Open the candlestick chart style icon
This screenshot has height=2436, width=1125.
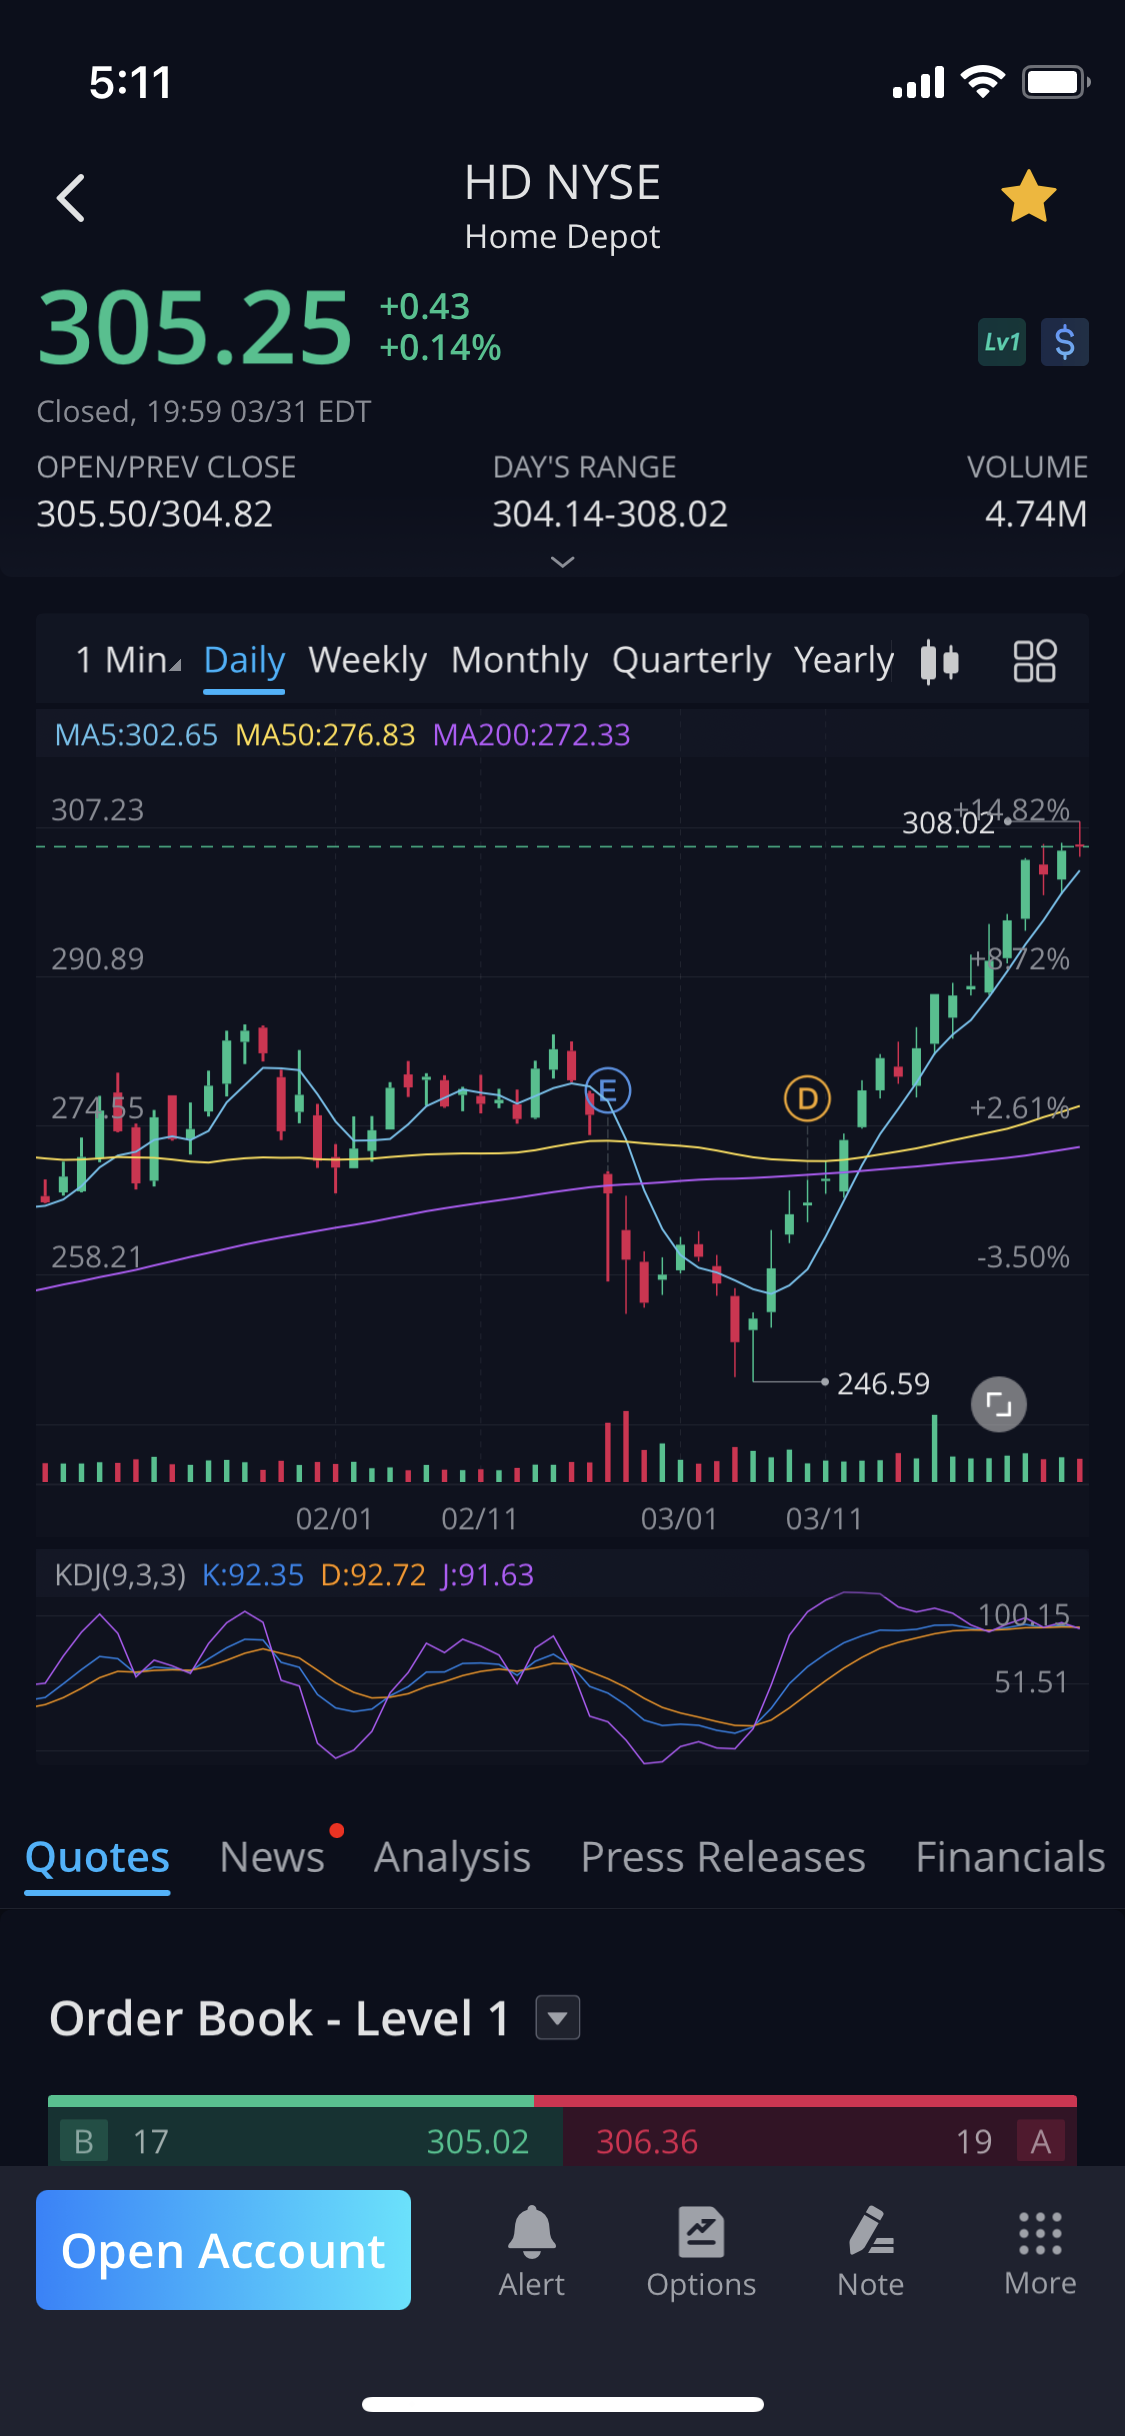pyautogui.click(x=939, y=661)
